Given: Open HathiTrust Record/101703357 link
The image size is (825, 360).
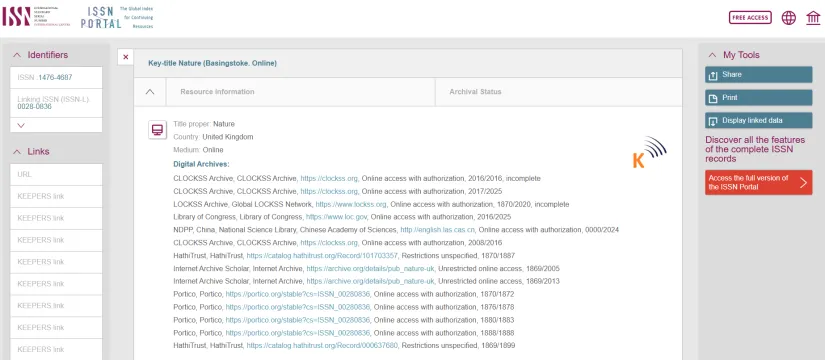Looking at the screenshot, I should tap(323, 256).
